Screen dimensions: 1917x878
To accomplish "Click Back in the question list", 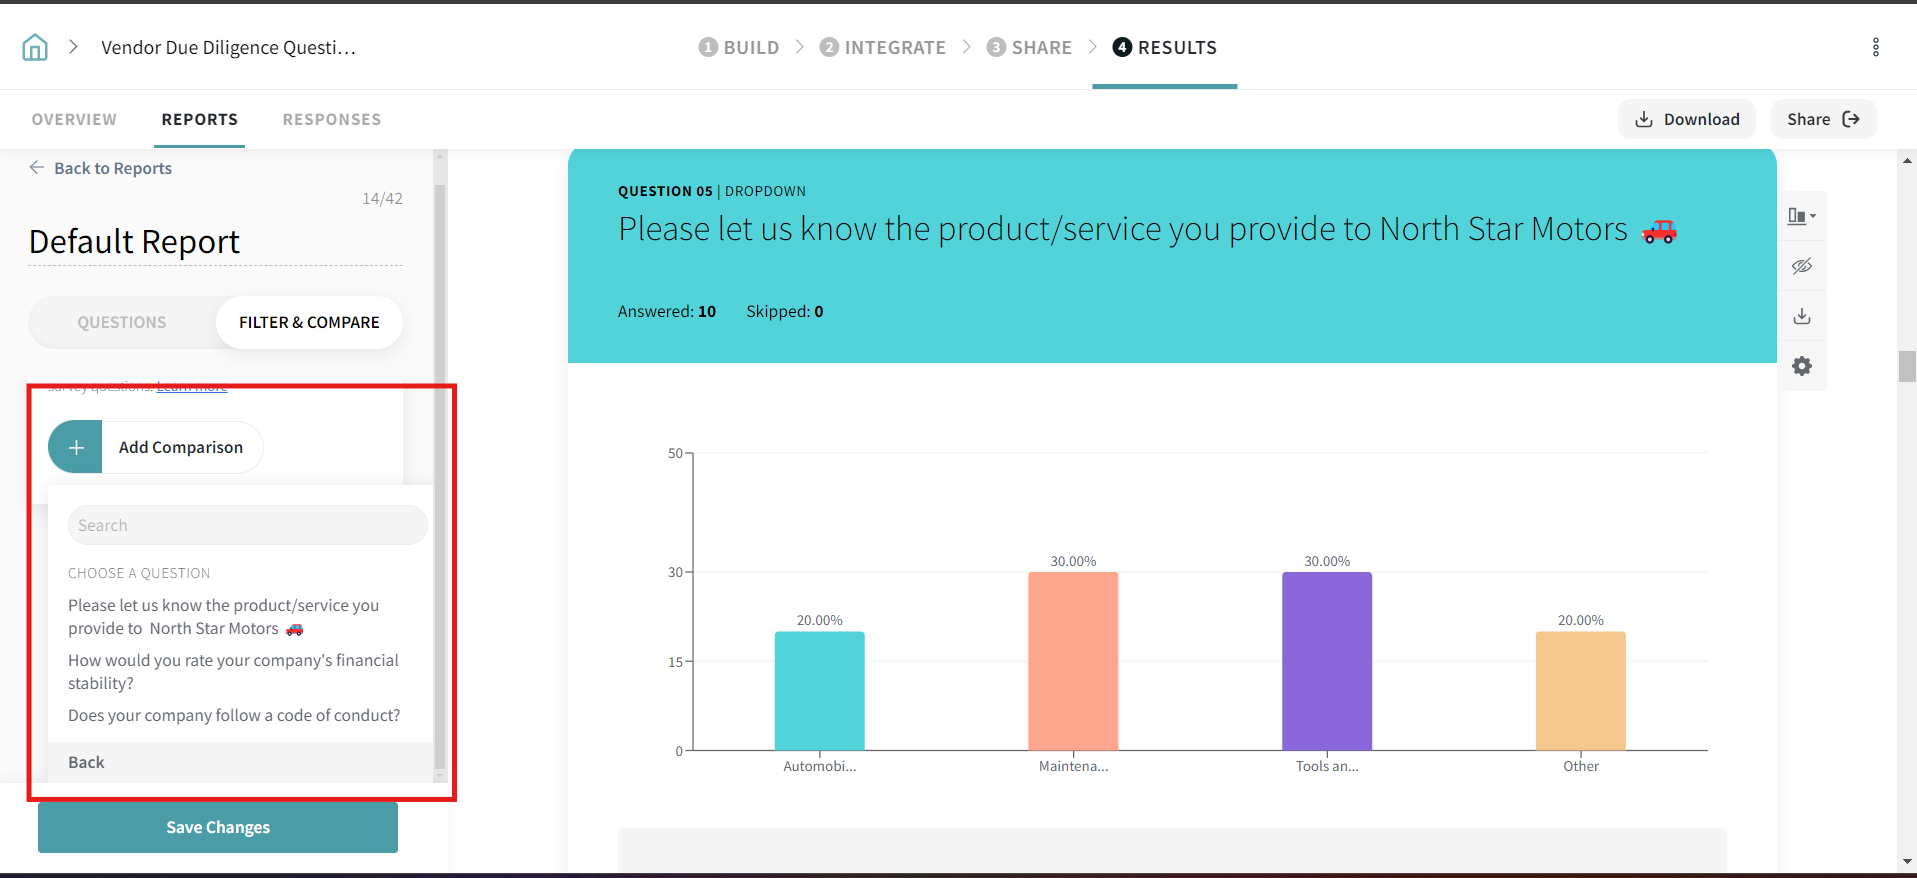I will 86,762.
